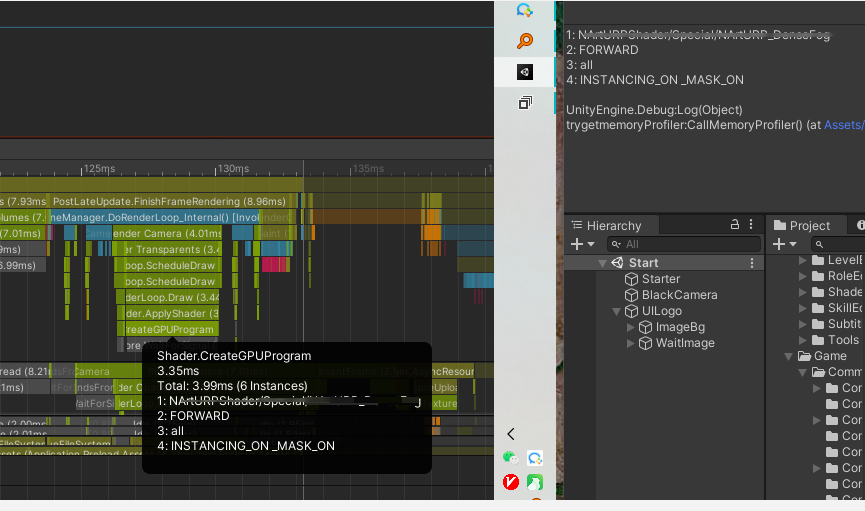Select the Starter object in Hierarchy
865x511 pixels.
point(660,279)
